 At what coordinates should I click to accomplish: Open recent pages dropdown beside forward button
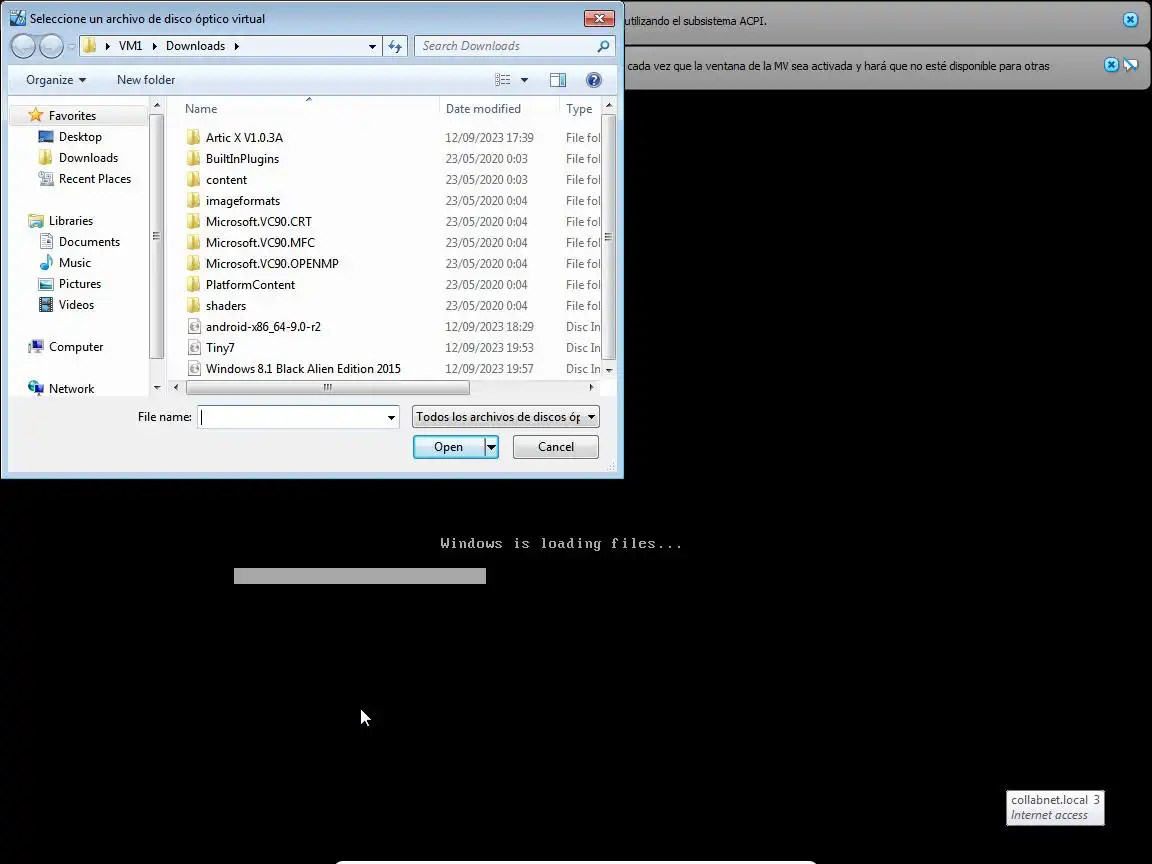71,46
